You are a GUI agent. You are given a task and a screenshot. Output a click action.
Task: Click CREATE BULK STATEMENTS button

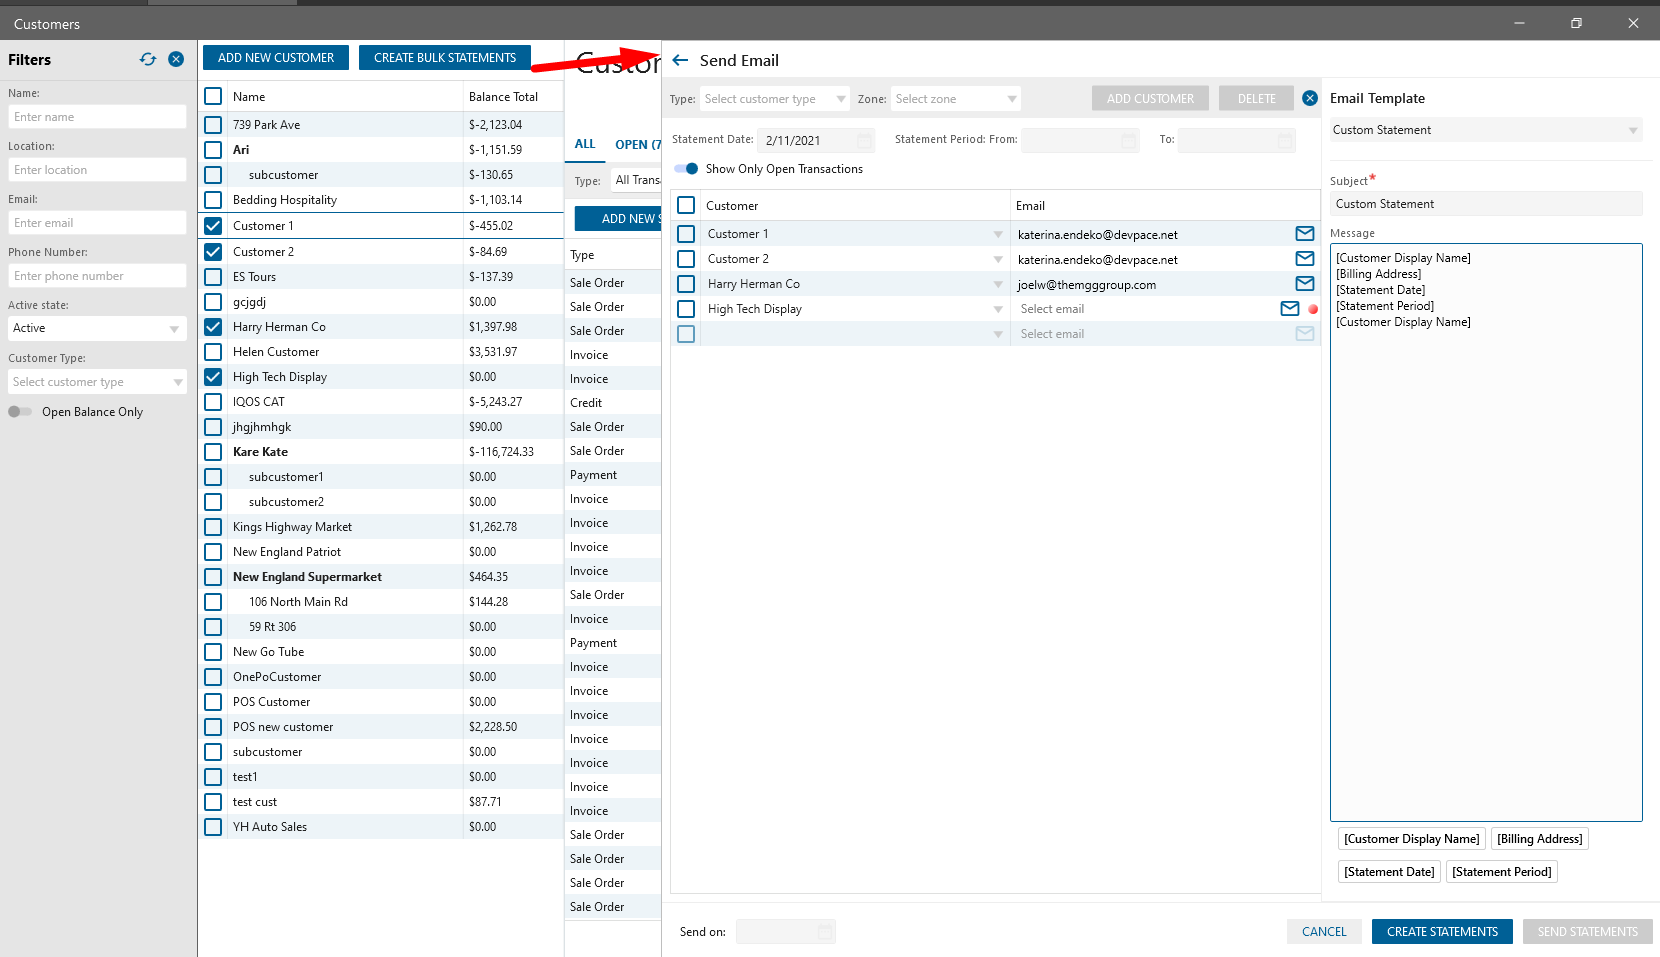point(445,58)
